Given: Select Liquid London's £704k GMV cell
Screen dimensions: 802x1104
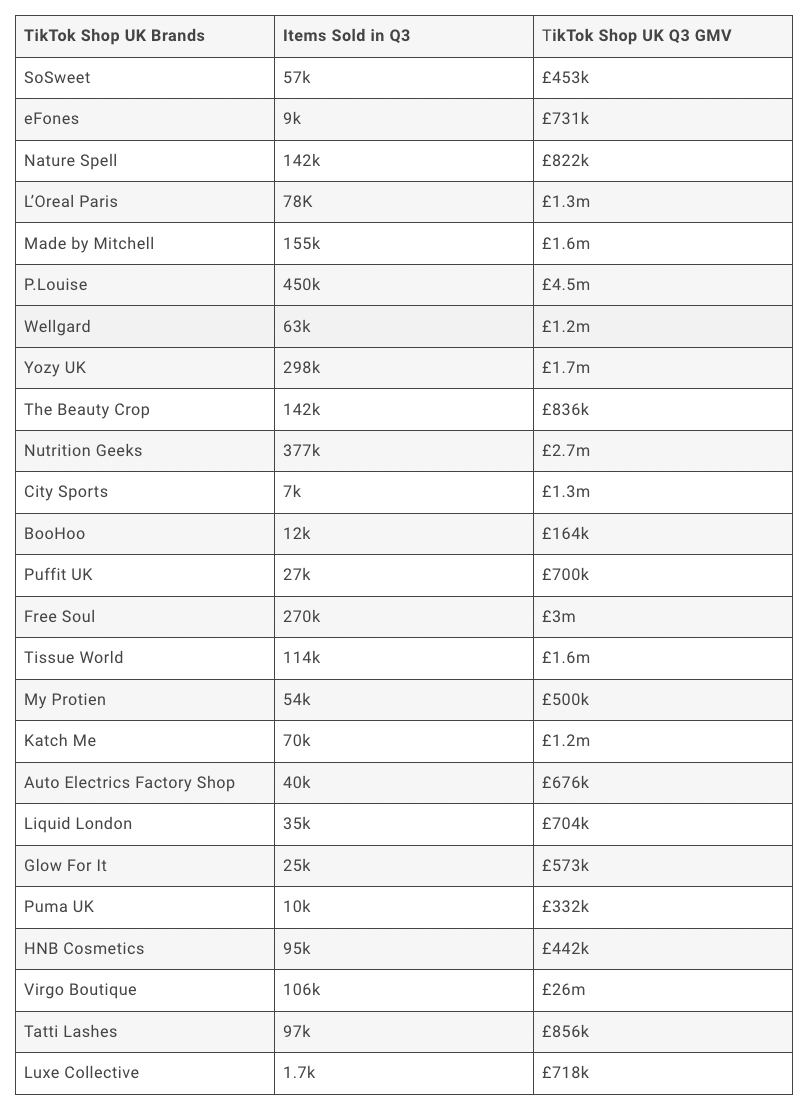Looking at the screenshot, I should coord(566,824).
